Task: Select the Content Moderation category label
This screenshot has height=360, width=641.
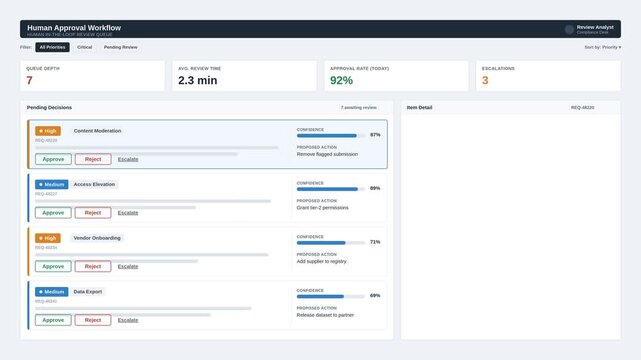Action: click(x=97, y=131)
